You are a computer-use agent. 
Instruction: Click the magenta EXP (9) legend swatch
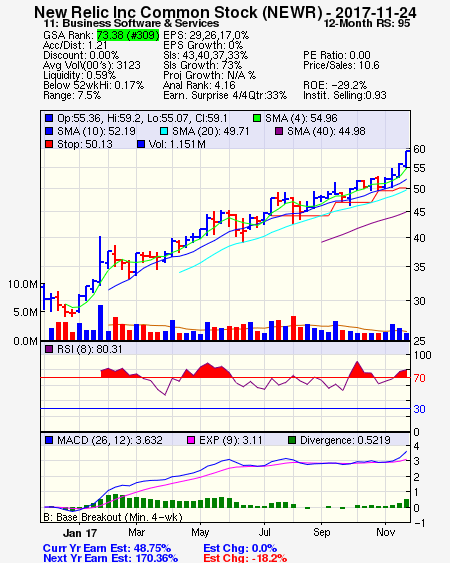click(x=191, y=440)
